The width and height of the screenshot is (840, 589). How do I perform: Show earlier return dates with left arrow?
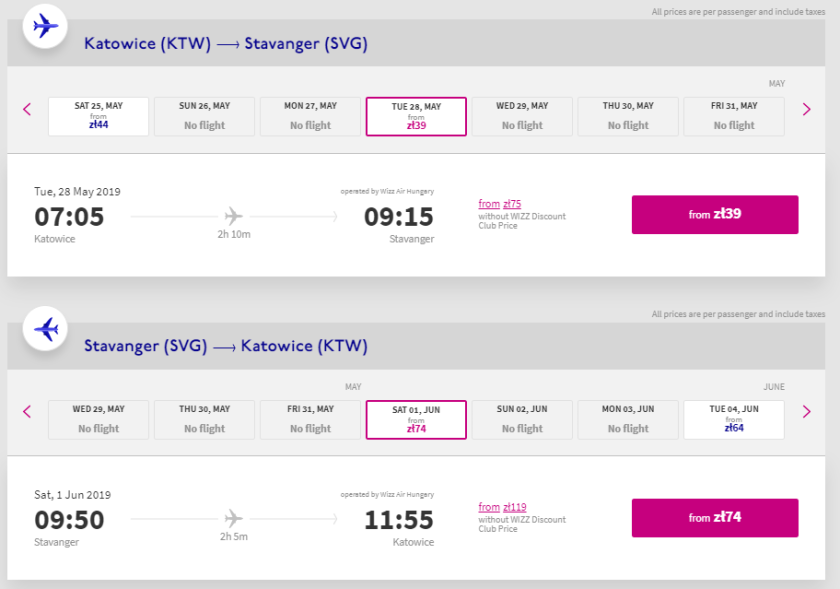tap(27, 411)
